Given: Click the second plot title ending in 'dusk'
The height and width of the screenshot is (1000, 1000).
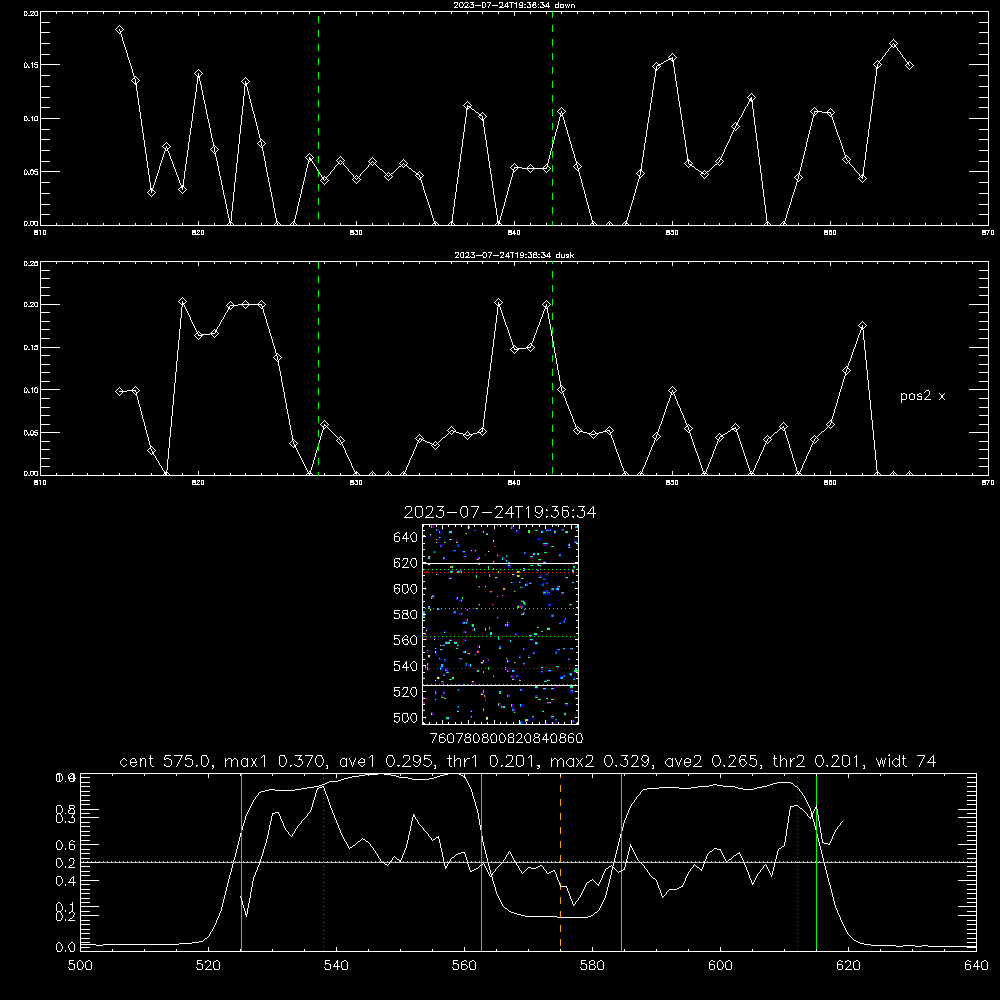Looking at the screenshot, I should 514,255.
